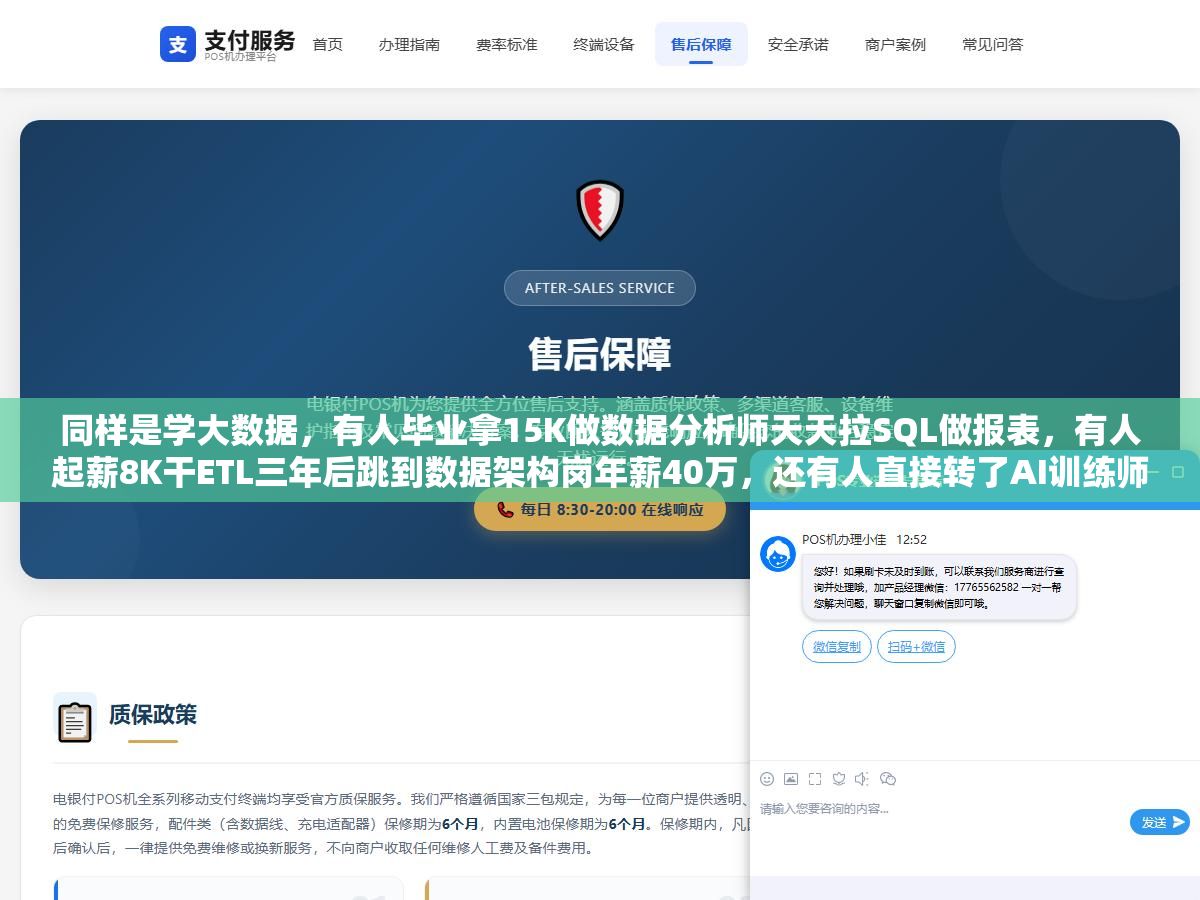Click the first bold 6个月 warranty text
The image size is (1200, 900).
[x=460, y=825]
